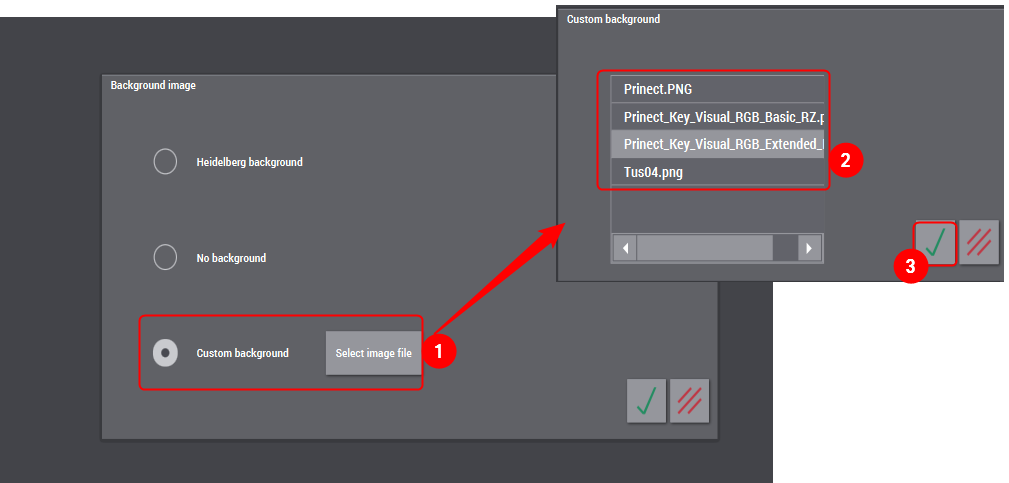
Task: Cancel the Background image dialog with red stripes
Action: tap(690, 400)
